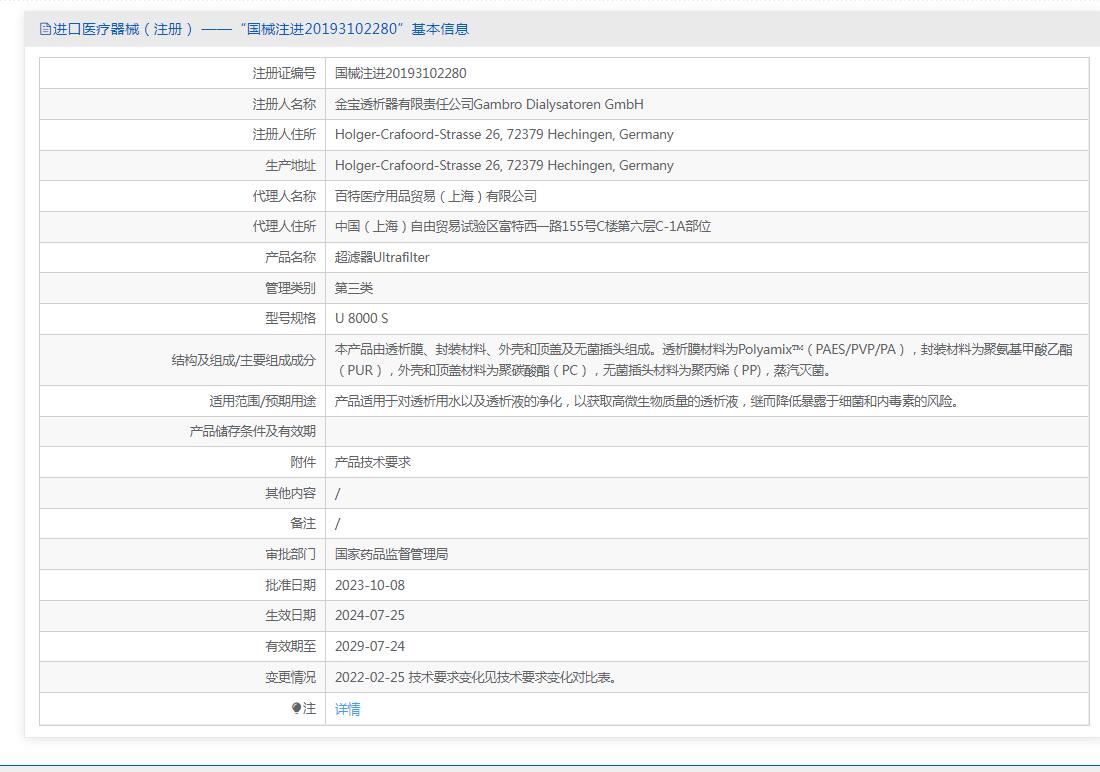Select the 代理人住所 address in Shanghai
Image resolution: width=1100 pixels, height=772 pixels.
coord(523,226)
